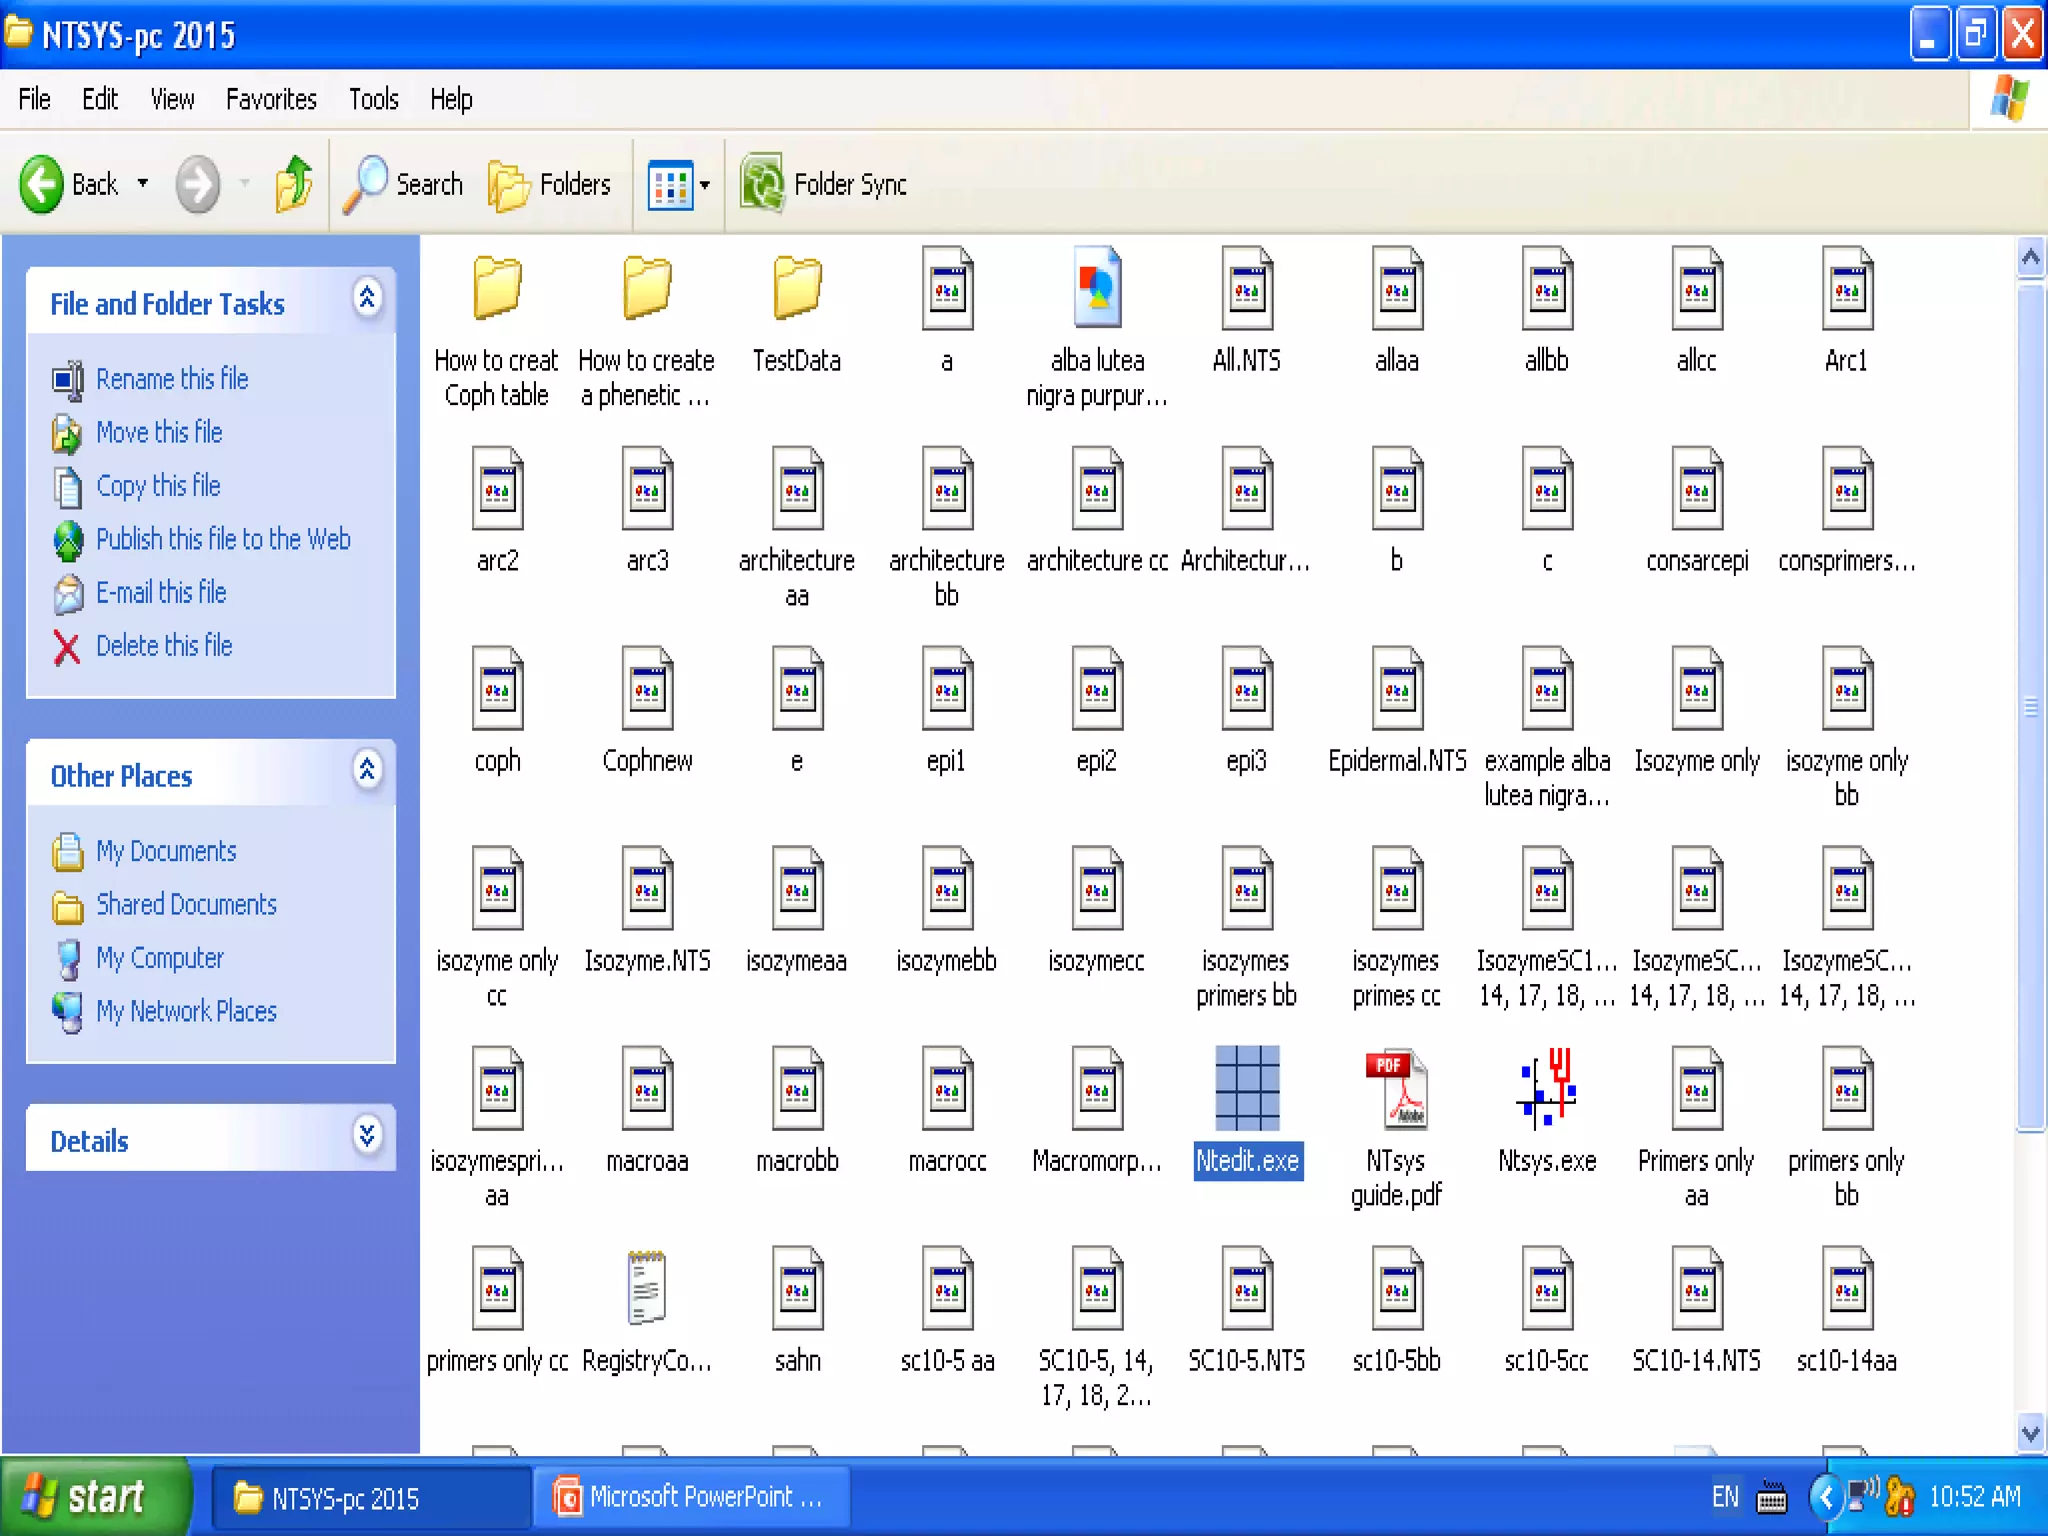Select the alba lutea nigra purpur file
The height and width of the screenshot is (1536, 2048).
click(1097, 290)
